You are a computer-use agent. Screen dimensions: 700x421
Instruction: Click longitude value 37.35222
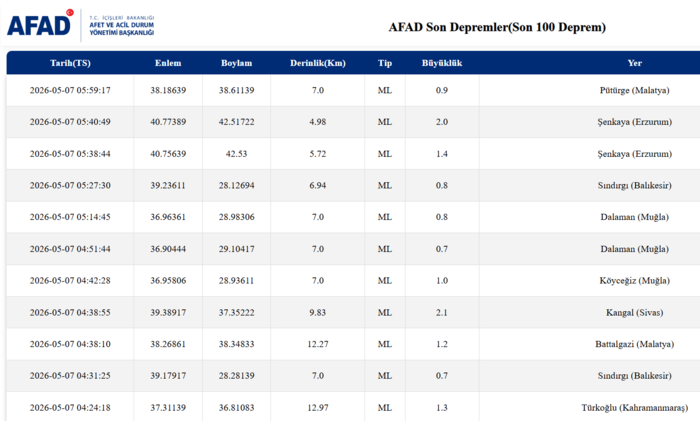click(x=236, y=313)
